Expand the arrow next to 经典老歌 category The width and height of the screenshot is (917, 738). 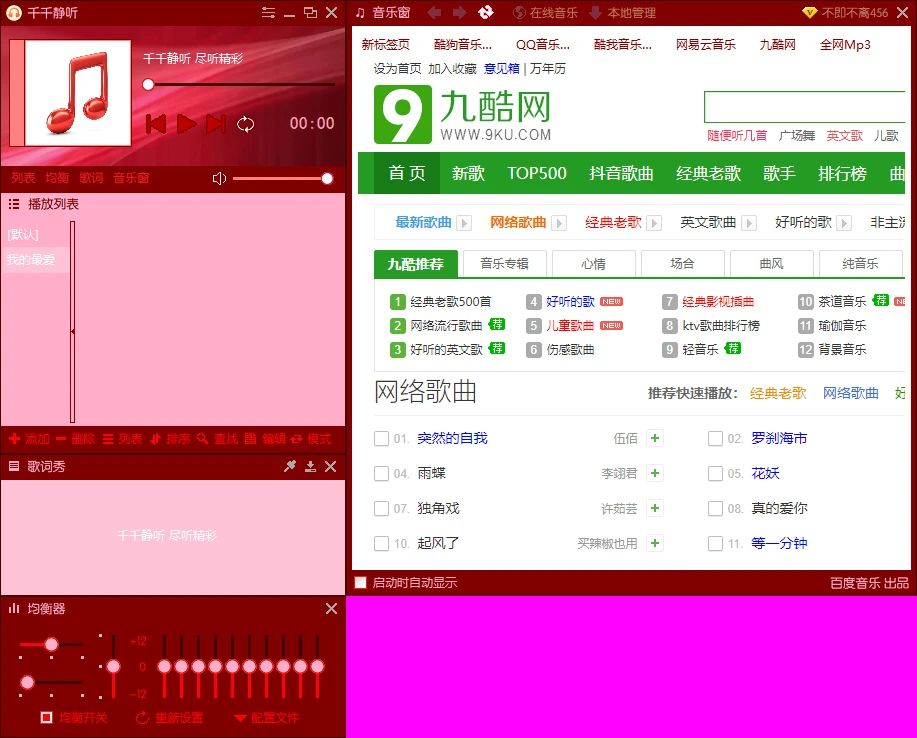coord(654,223)
